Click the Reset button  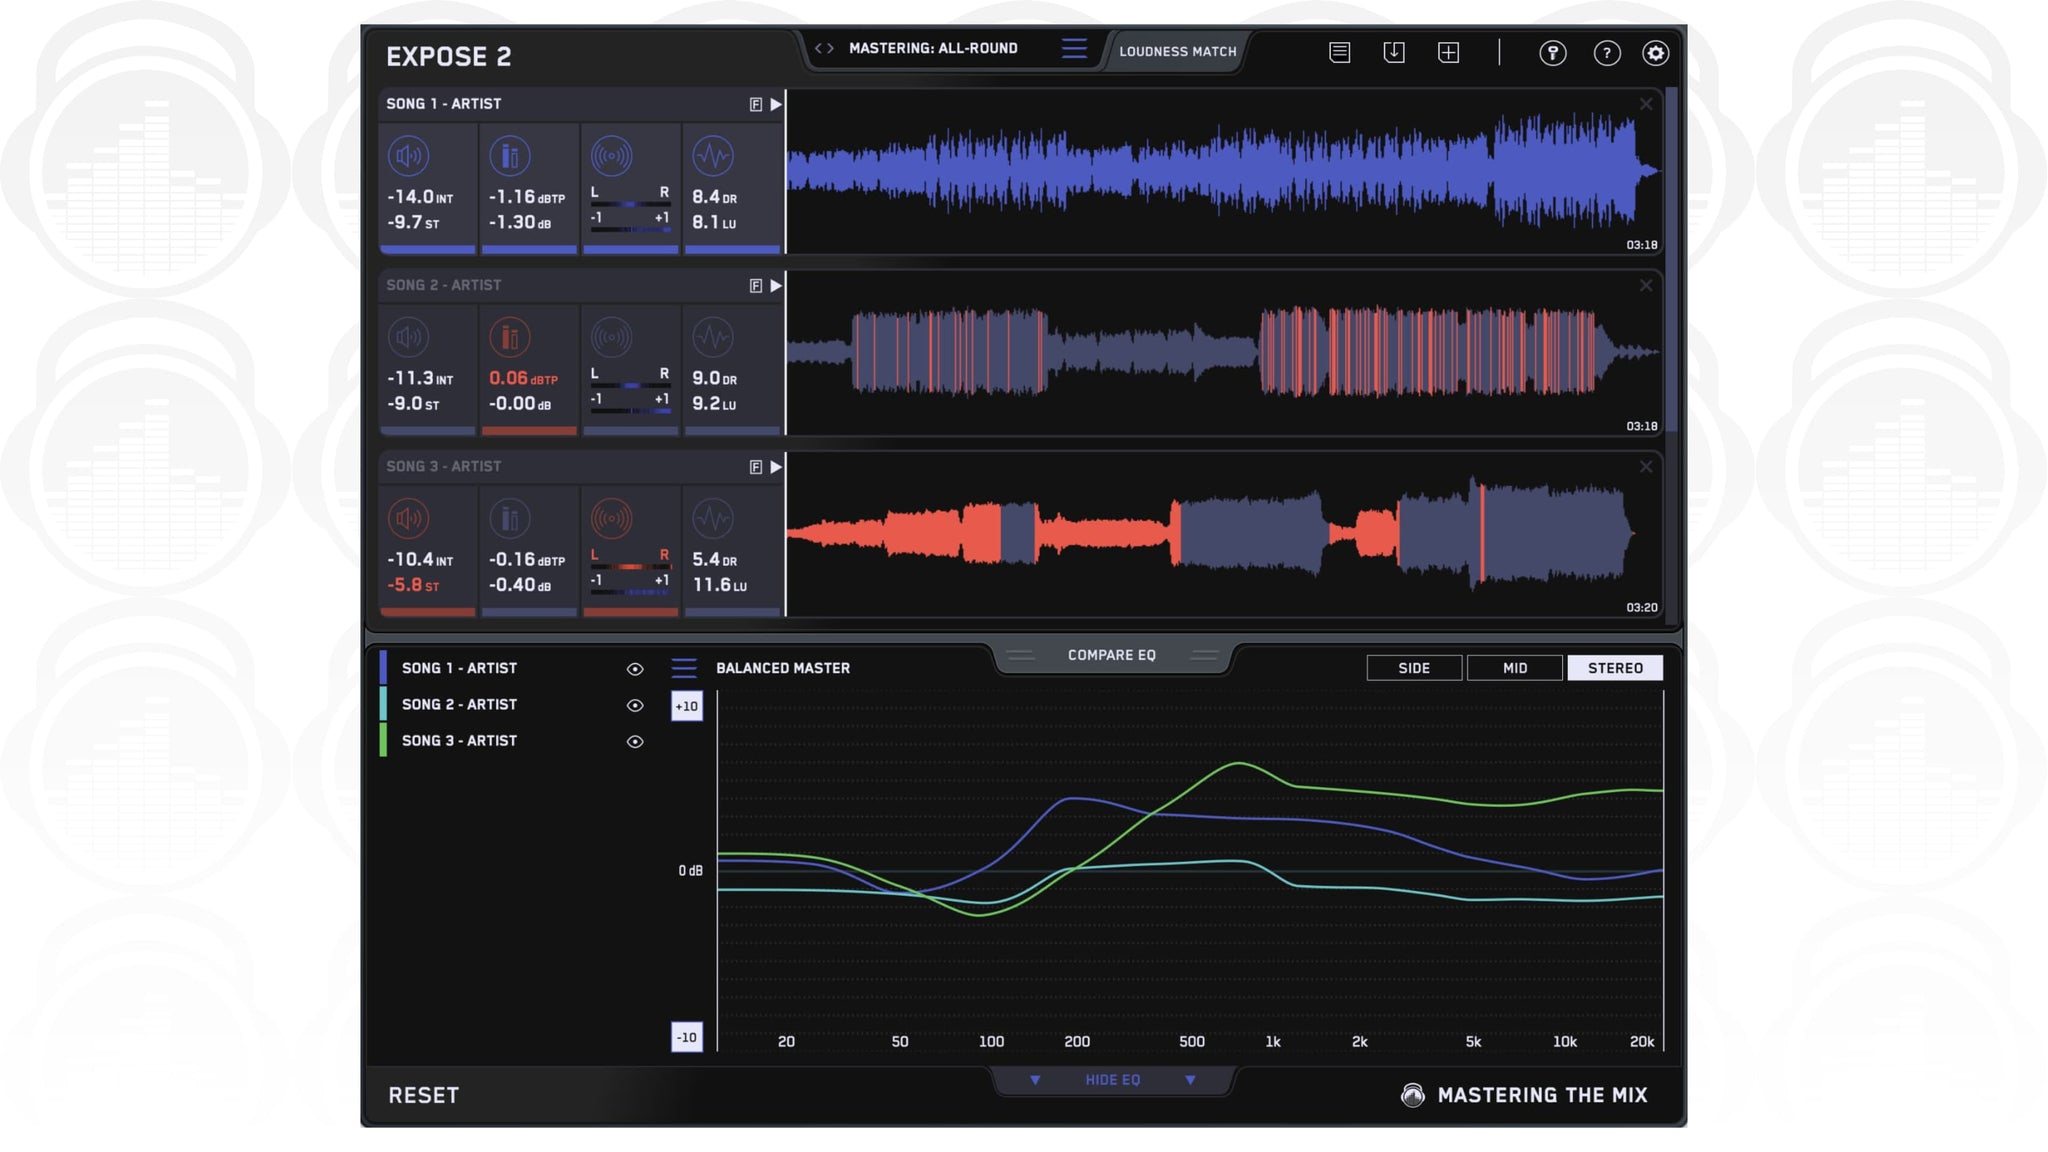(423, 1095)
